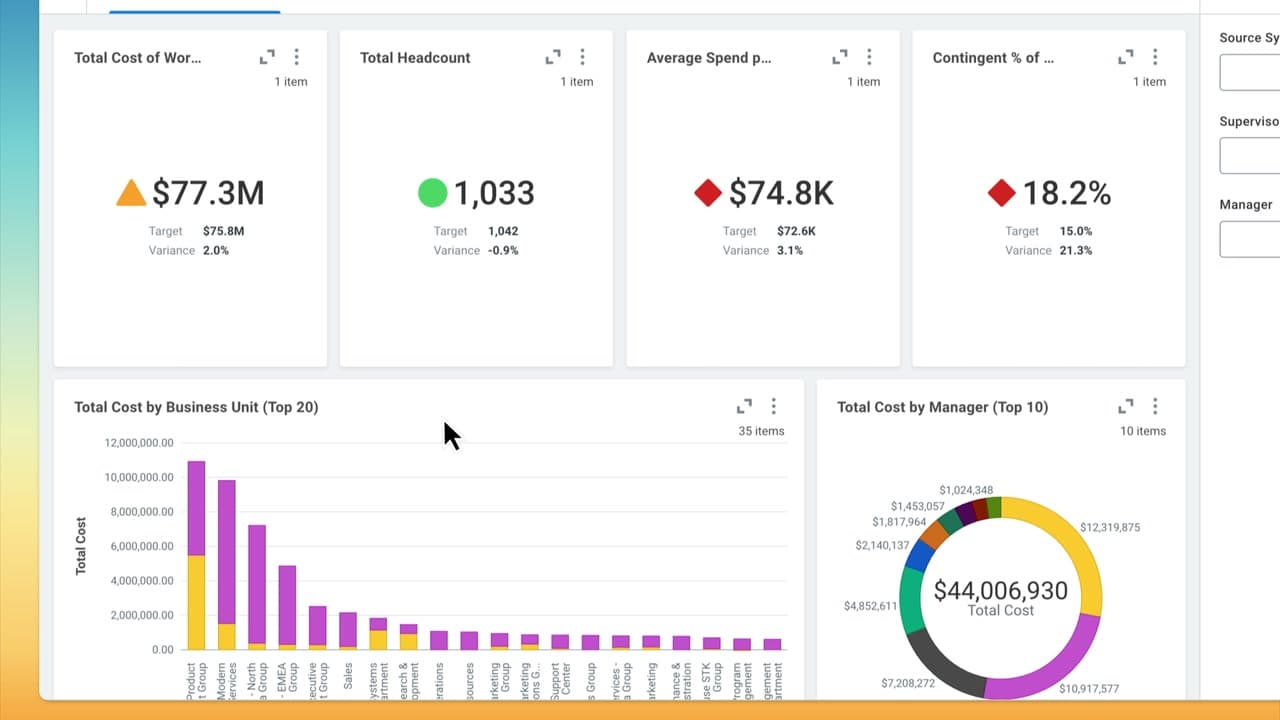Viewport: 1280px width, 720px height.
Task: Click the Total Cost by Business Unit title
Action: [196, 407]
